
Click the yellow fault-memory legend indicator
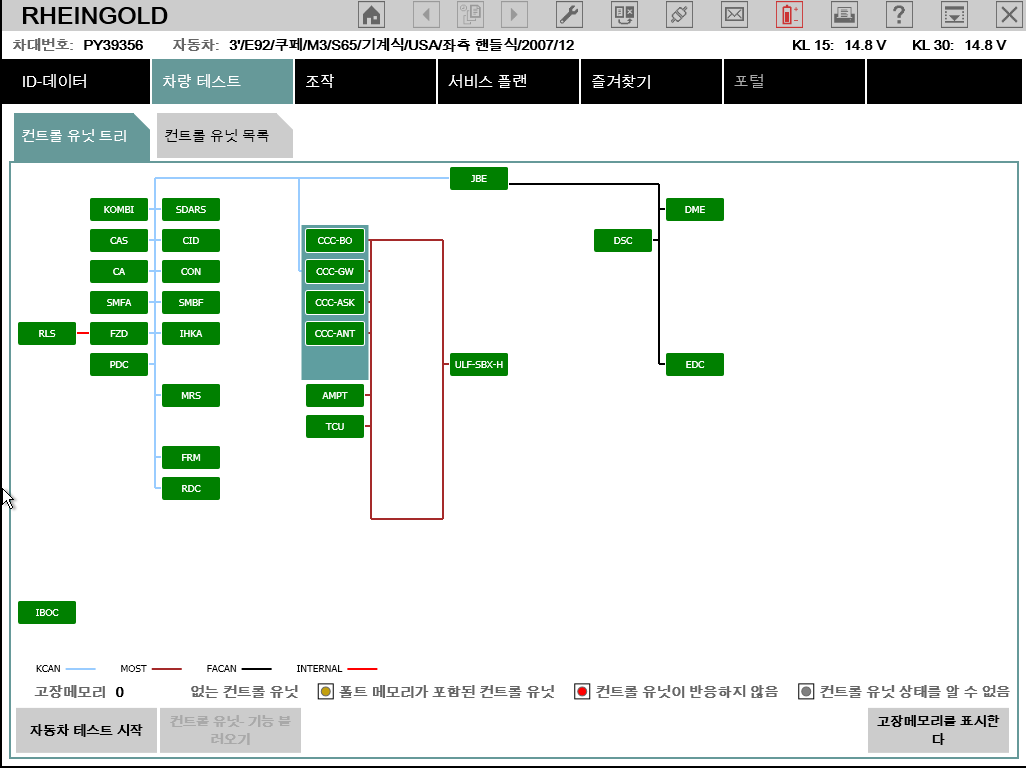point(326,691)
